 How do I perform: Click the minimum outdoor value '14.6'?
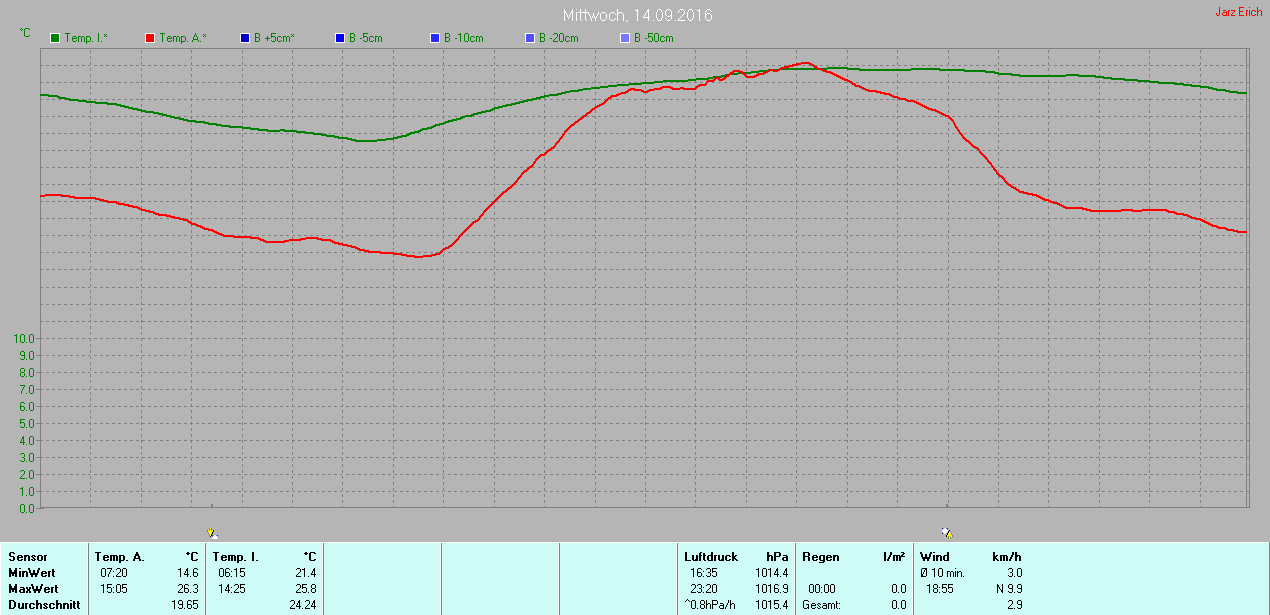(x=189, y=573)
